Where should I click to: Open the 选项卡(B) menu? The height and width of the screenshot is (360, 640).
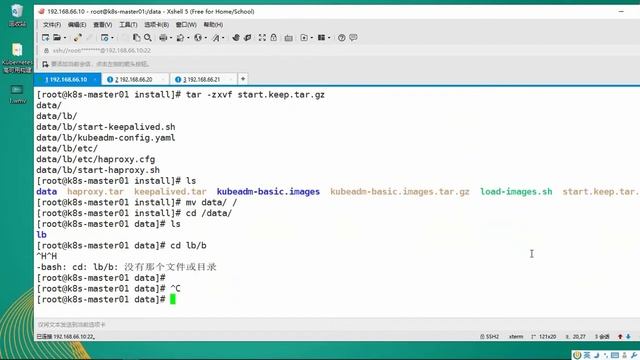pos(156,24)
